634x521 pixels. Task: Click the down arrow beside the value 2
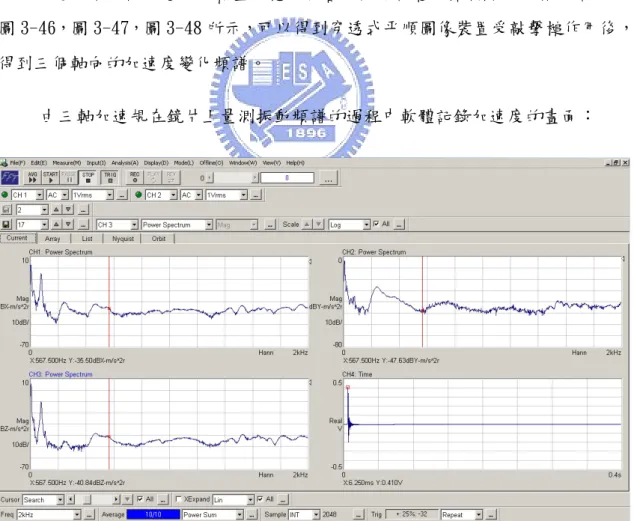(69, 209)
